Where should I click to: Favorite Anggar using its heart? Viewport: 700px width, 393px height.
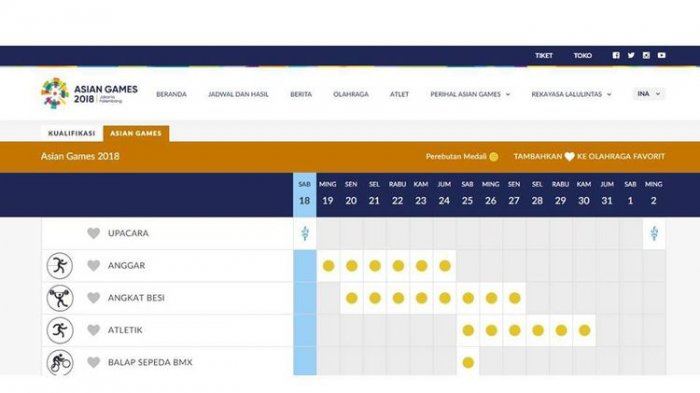(93, 266)
